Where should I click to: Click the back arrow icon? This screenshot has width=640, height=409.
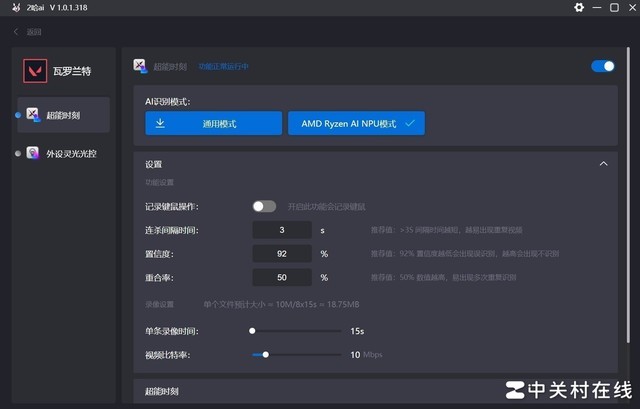click(17, 32)
